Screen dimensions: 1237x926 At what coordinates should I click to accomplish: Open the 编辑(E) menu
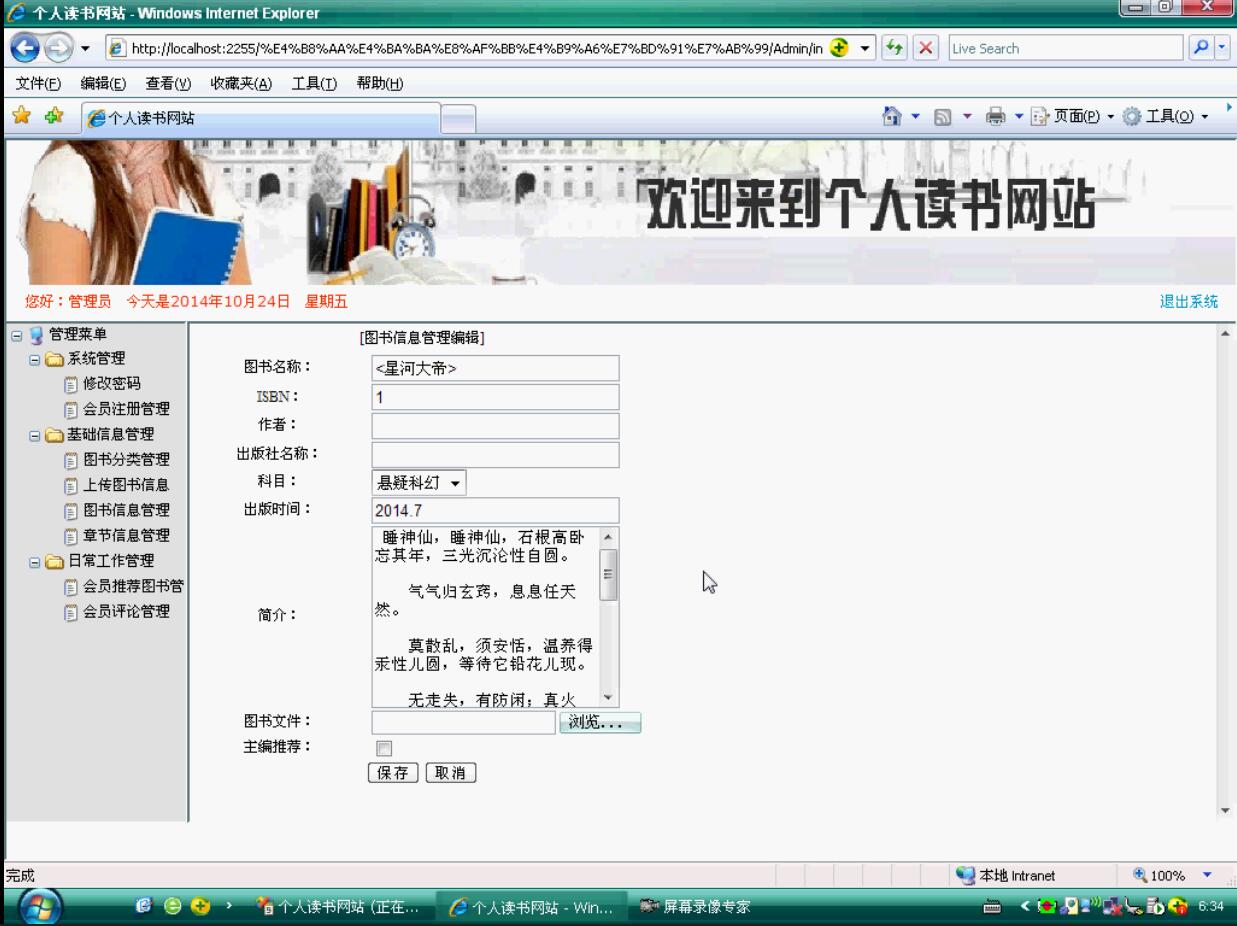coord(102,83)
